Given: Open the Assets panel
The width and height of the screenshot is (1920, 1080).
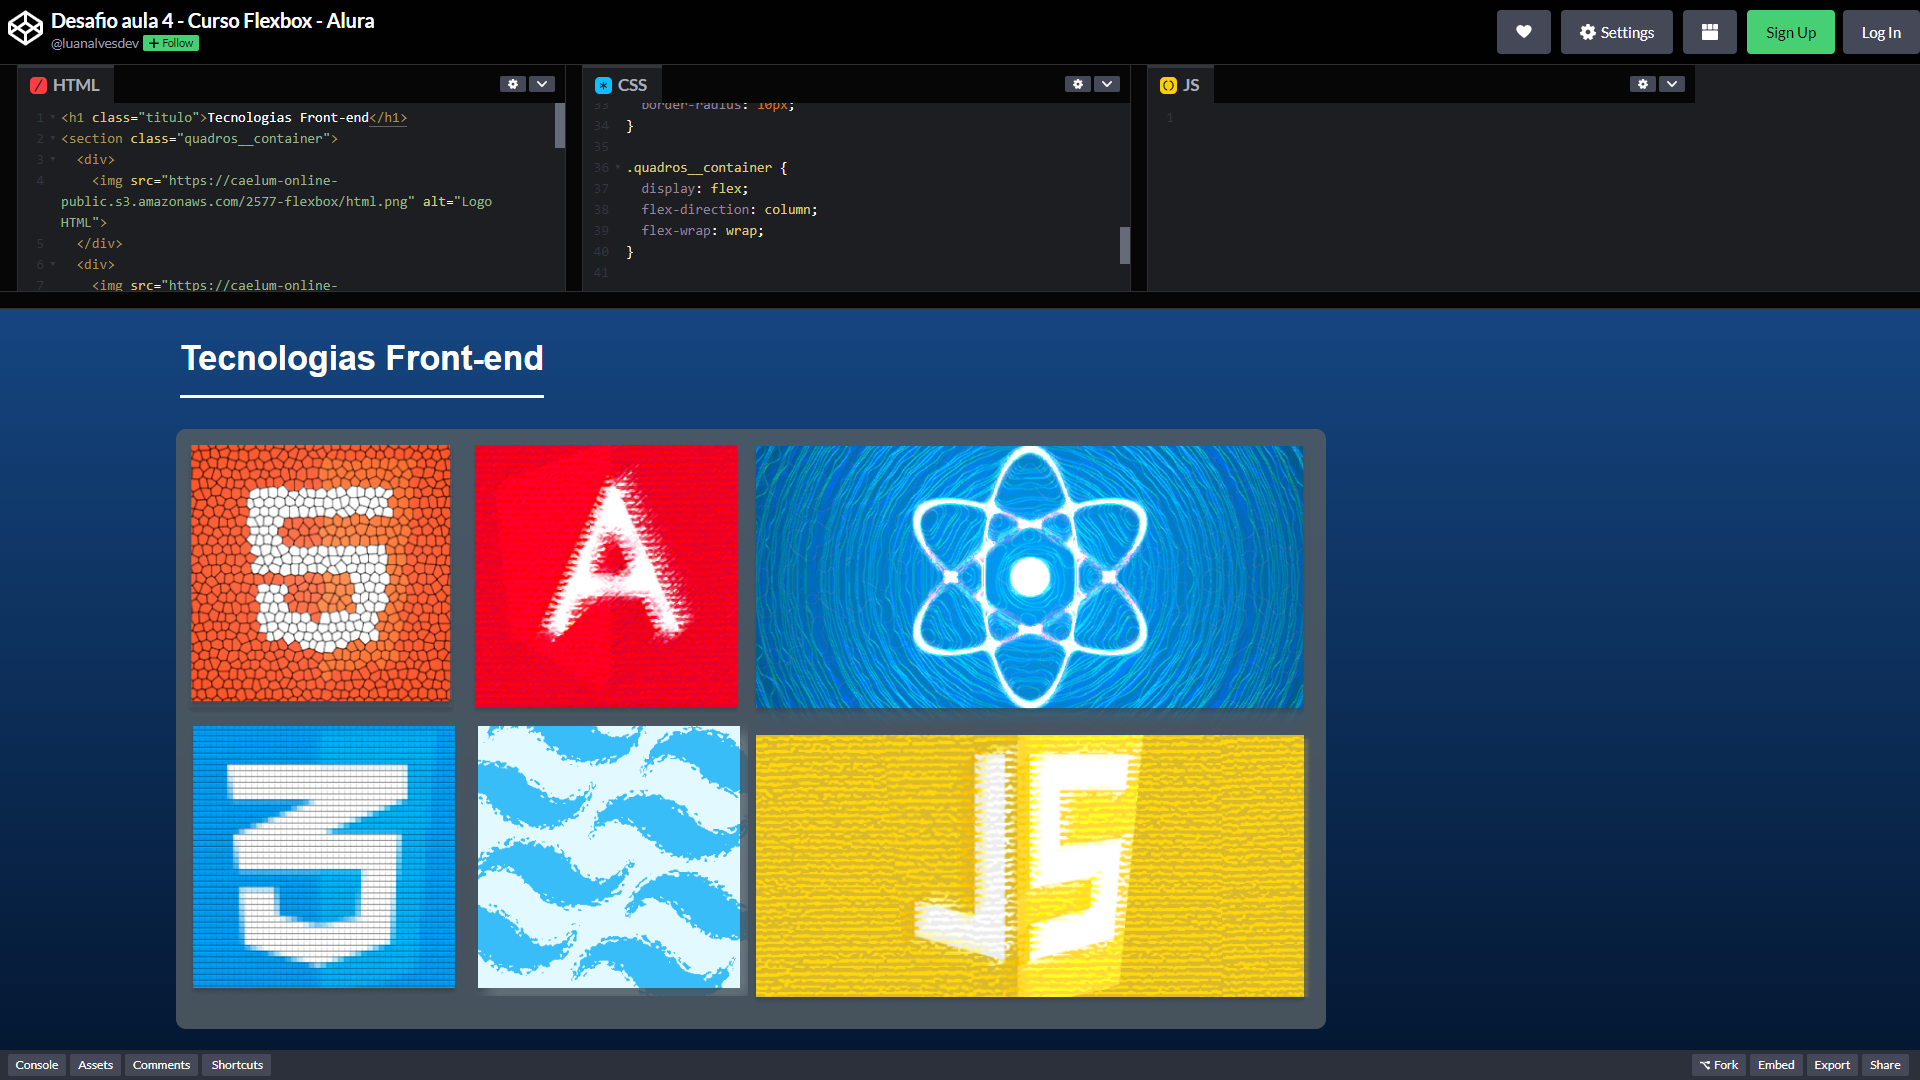Looking at the screenshot, I should (96, 1065).
